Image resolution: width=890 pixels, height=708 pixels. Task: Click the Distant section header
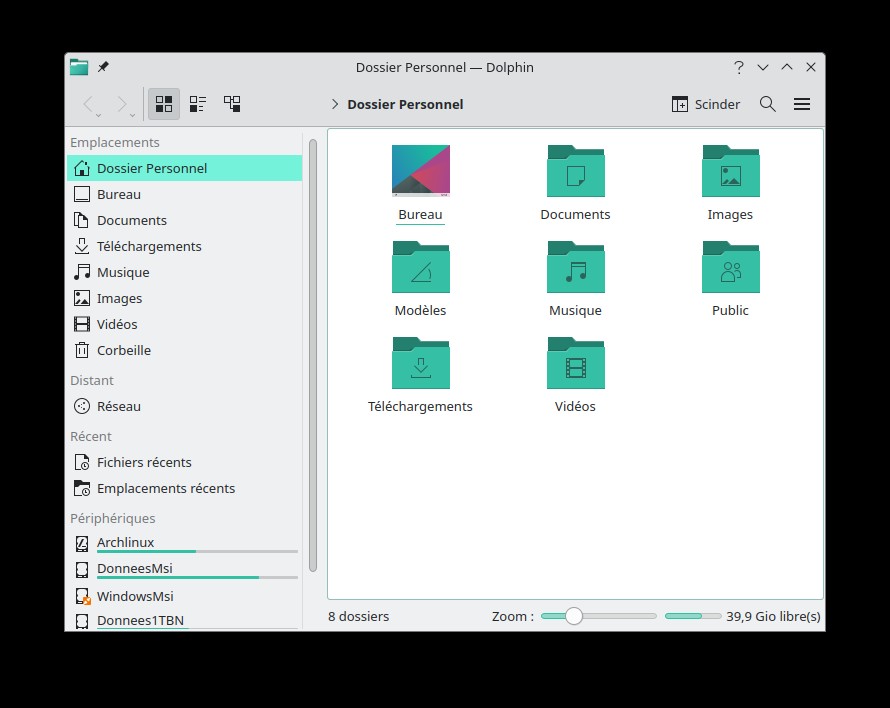(x=92, y=380)
